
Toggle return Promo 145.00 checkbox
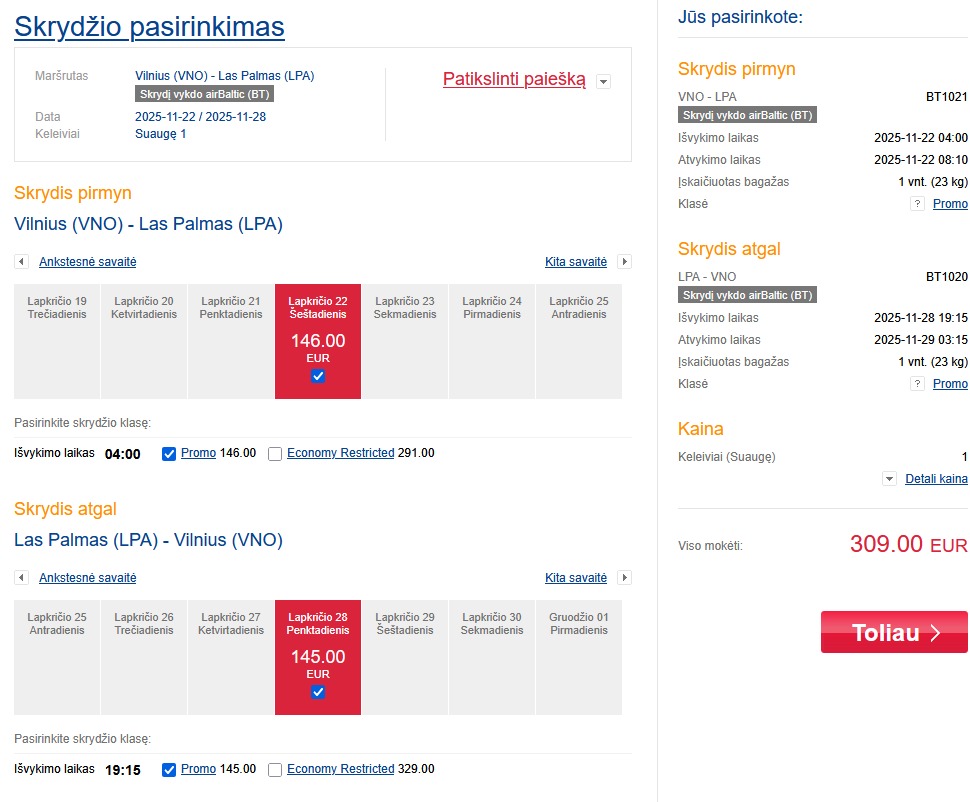[169, 769]
